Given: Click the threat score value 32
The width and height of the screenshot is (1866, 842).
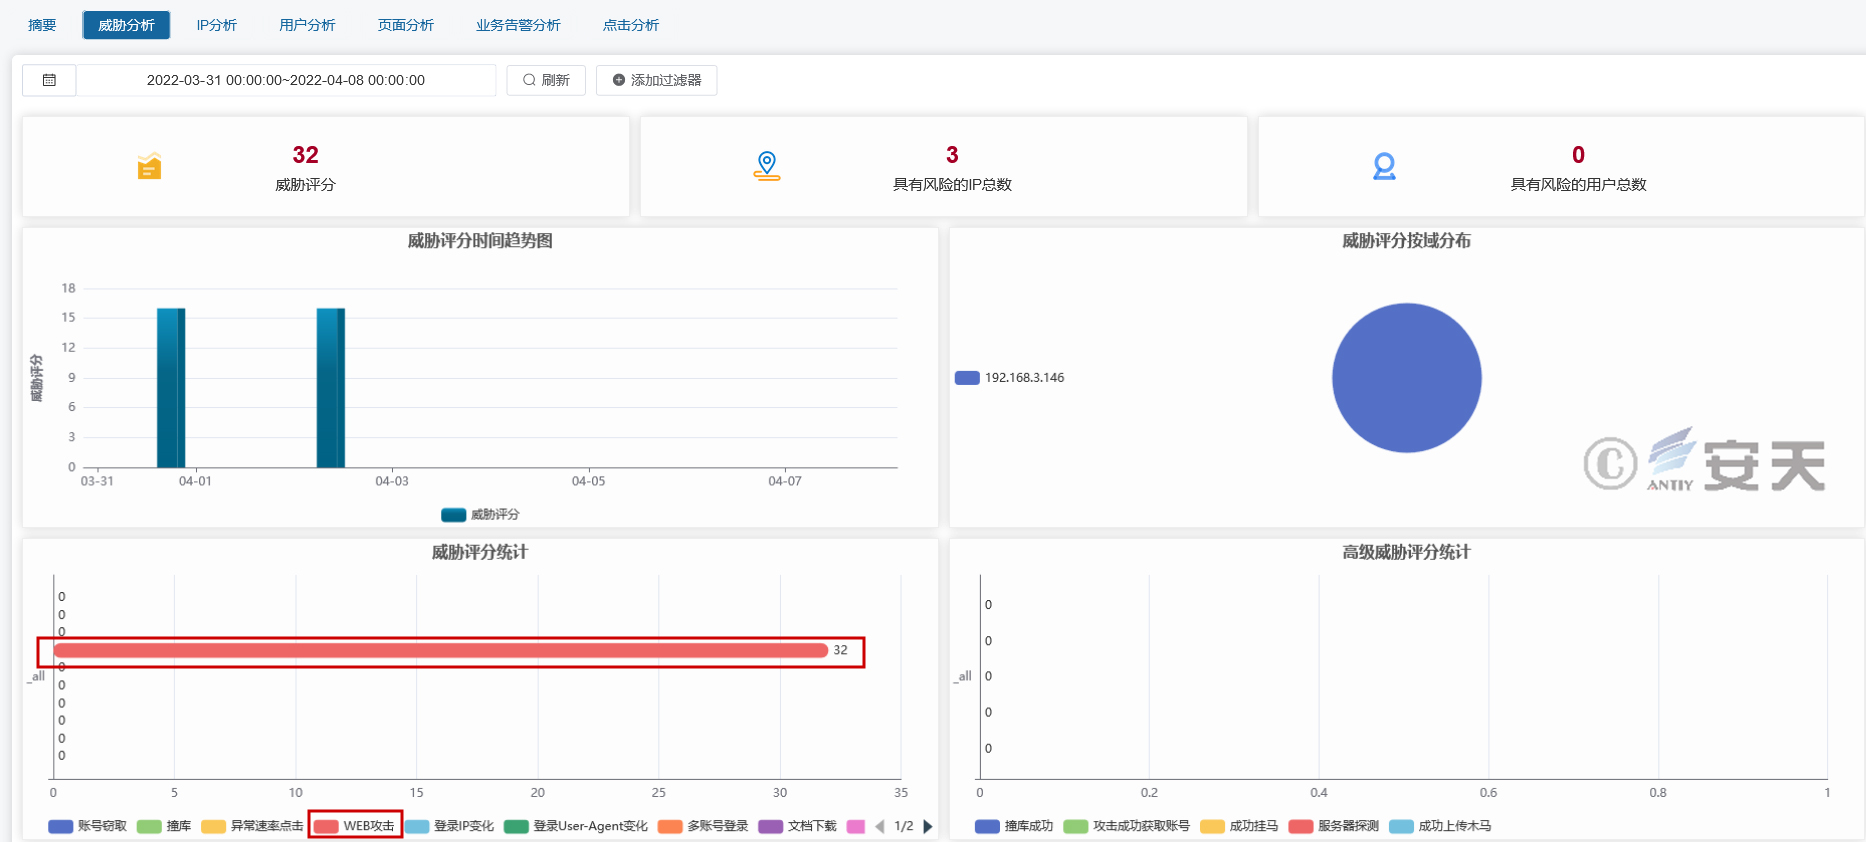Looking at the screenshot, I should (x=305, y=155).
